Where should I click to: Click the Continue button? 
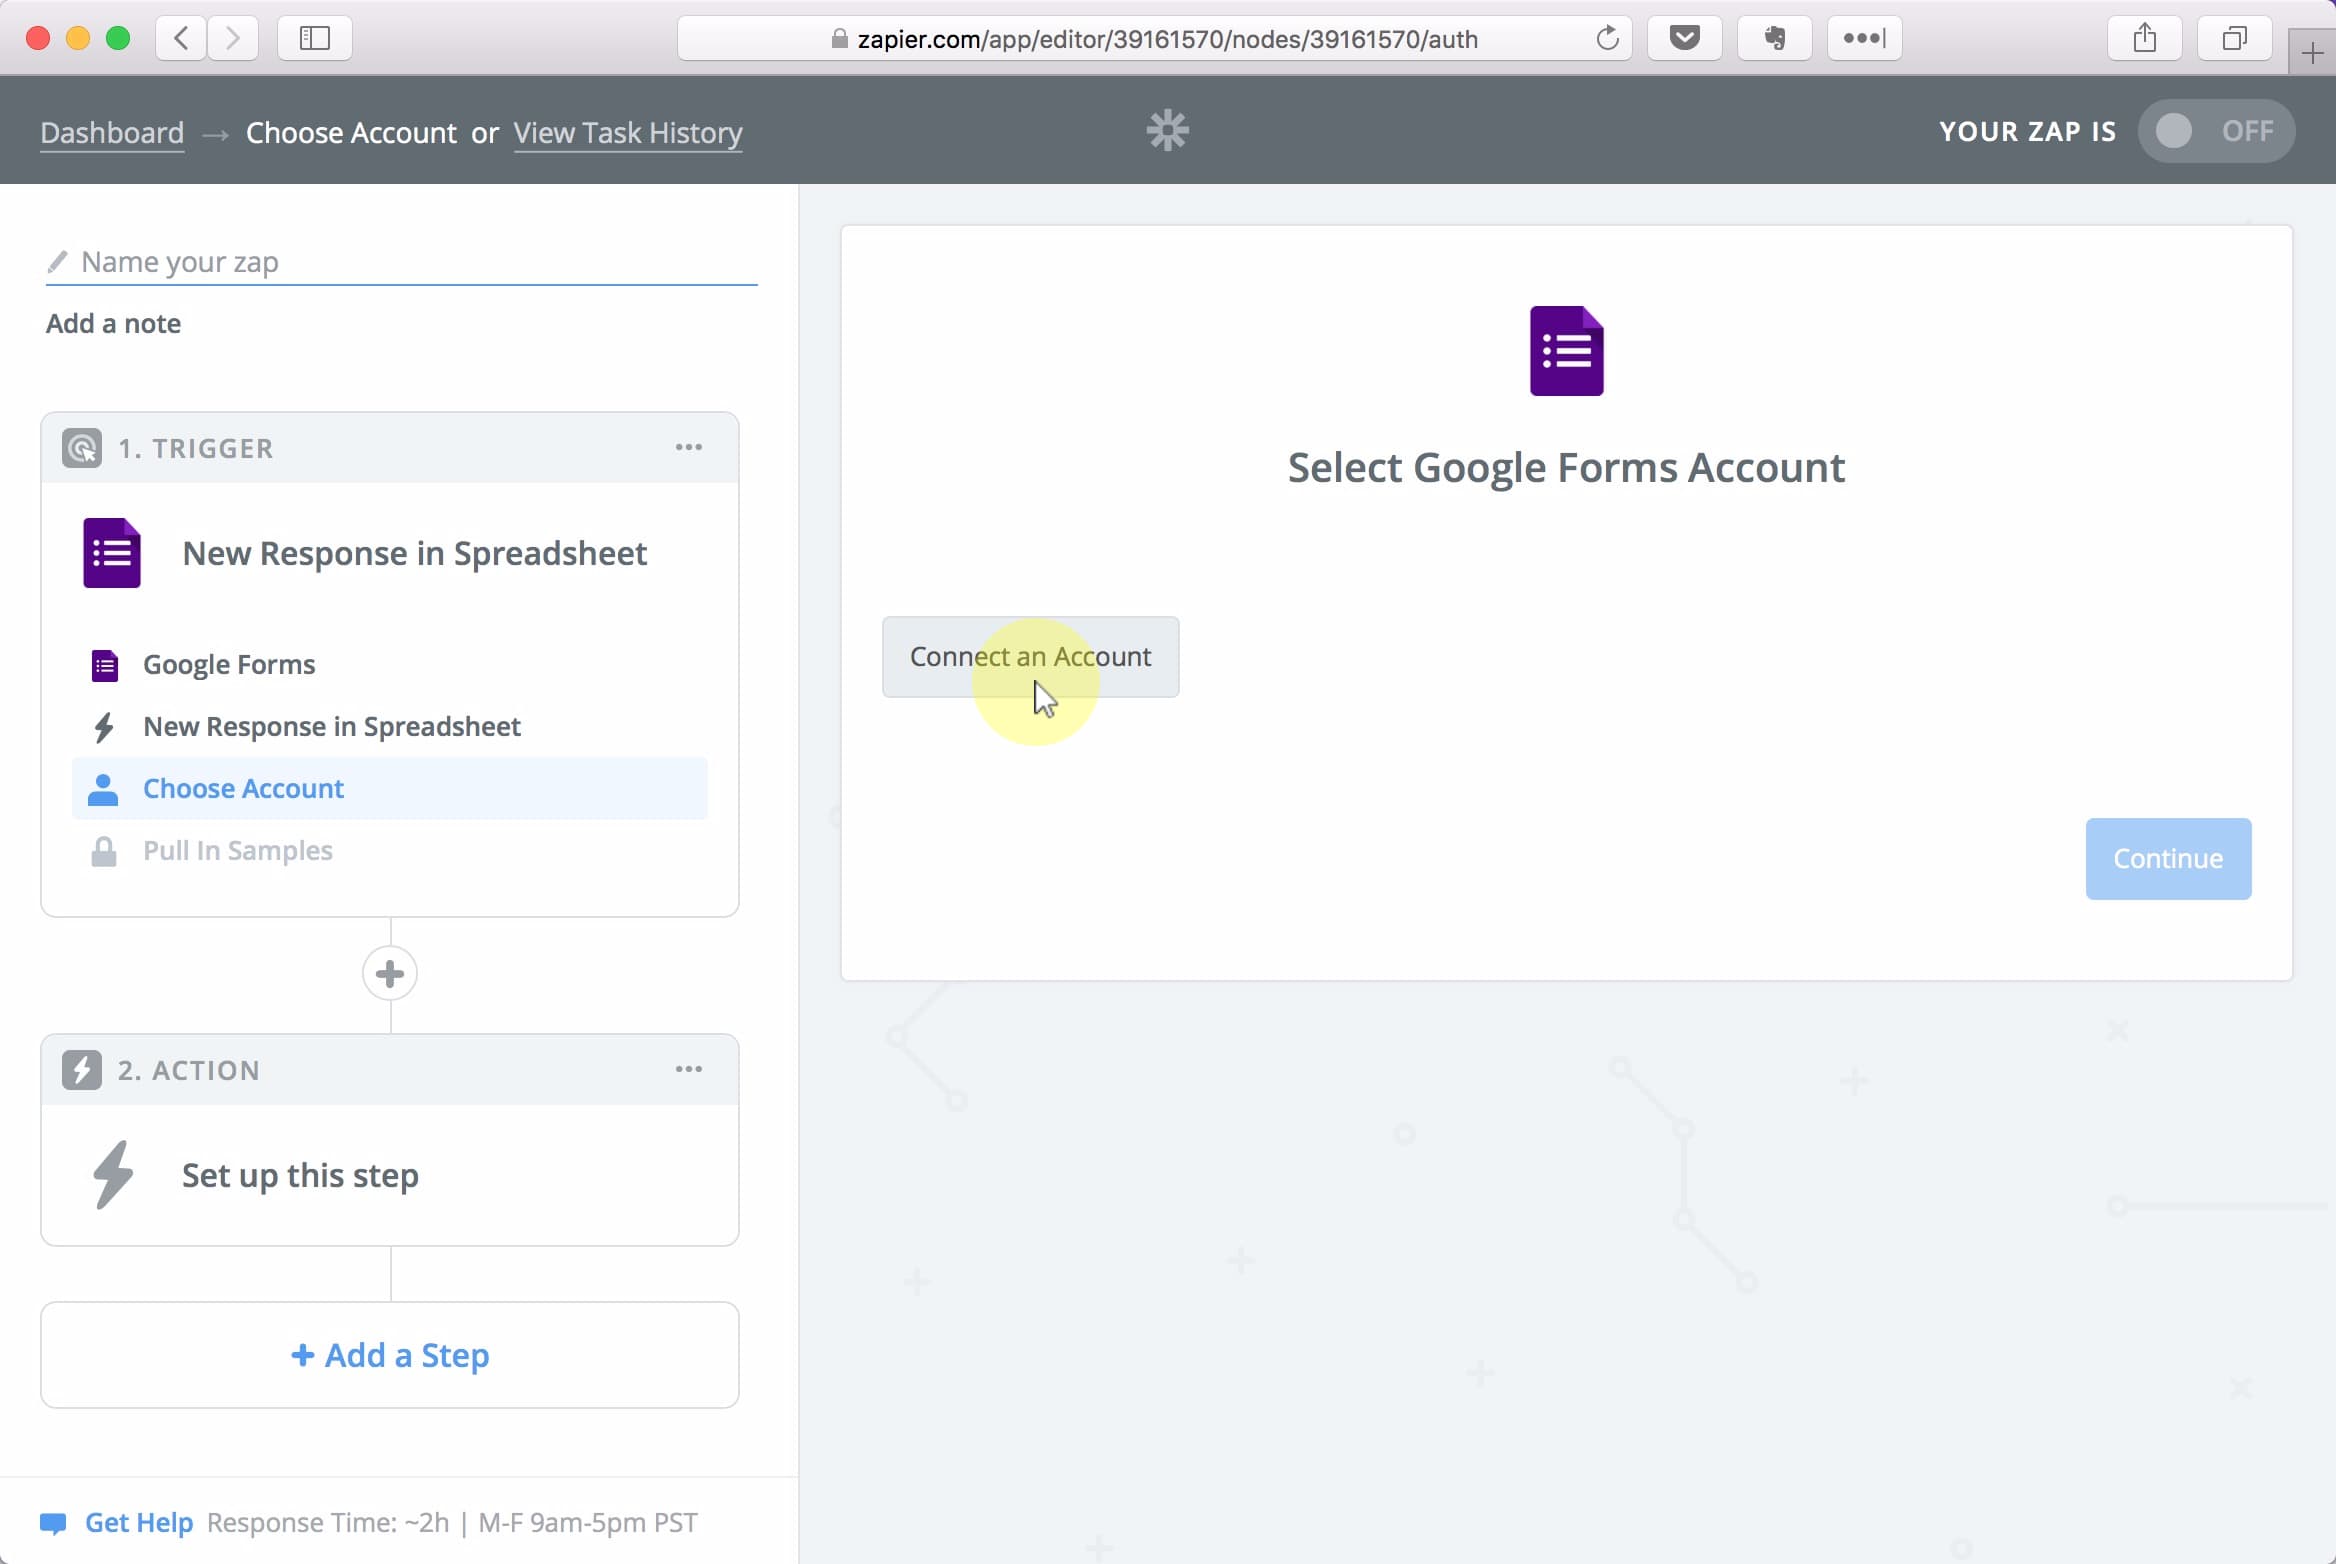pos(2169,857)
